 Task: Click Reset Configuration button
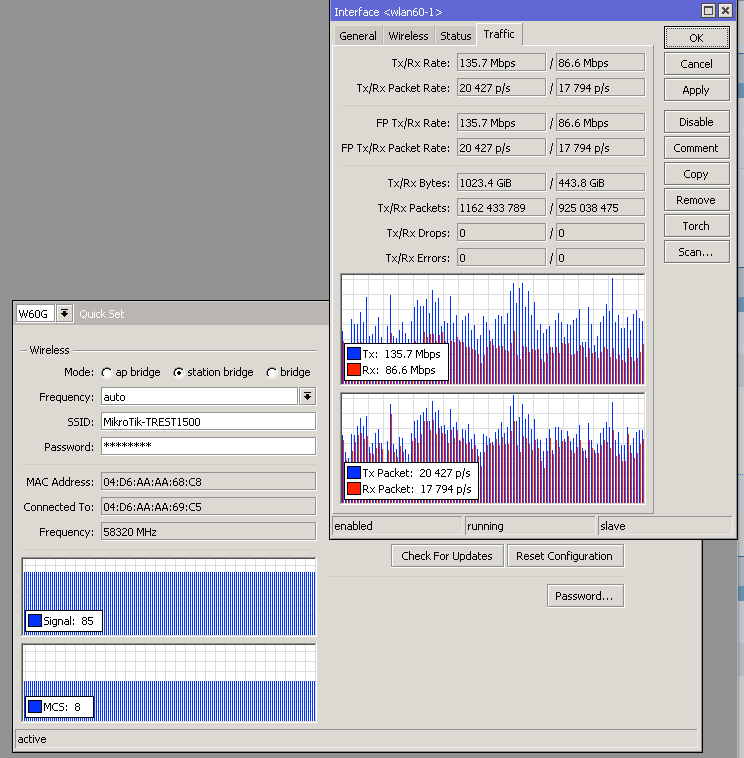565,556
